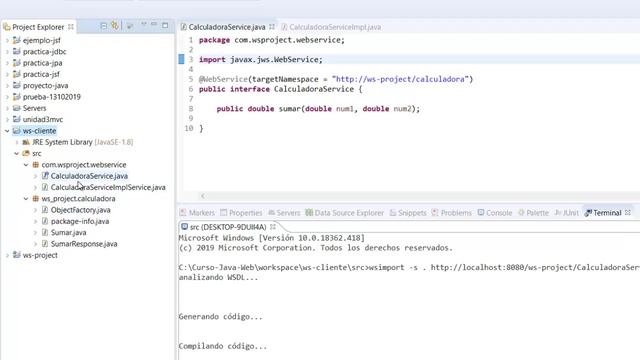Open ObjectFactory.java in the tree
Viewport: 640px width, 360px height.
coord(80,210)
